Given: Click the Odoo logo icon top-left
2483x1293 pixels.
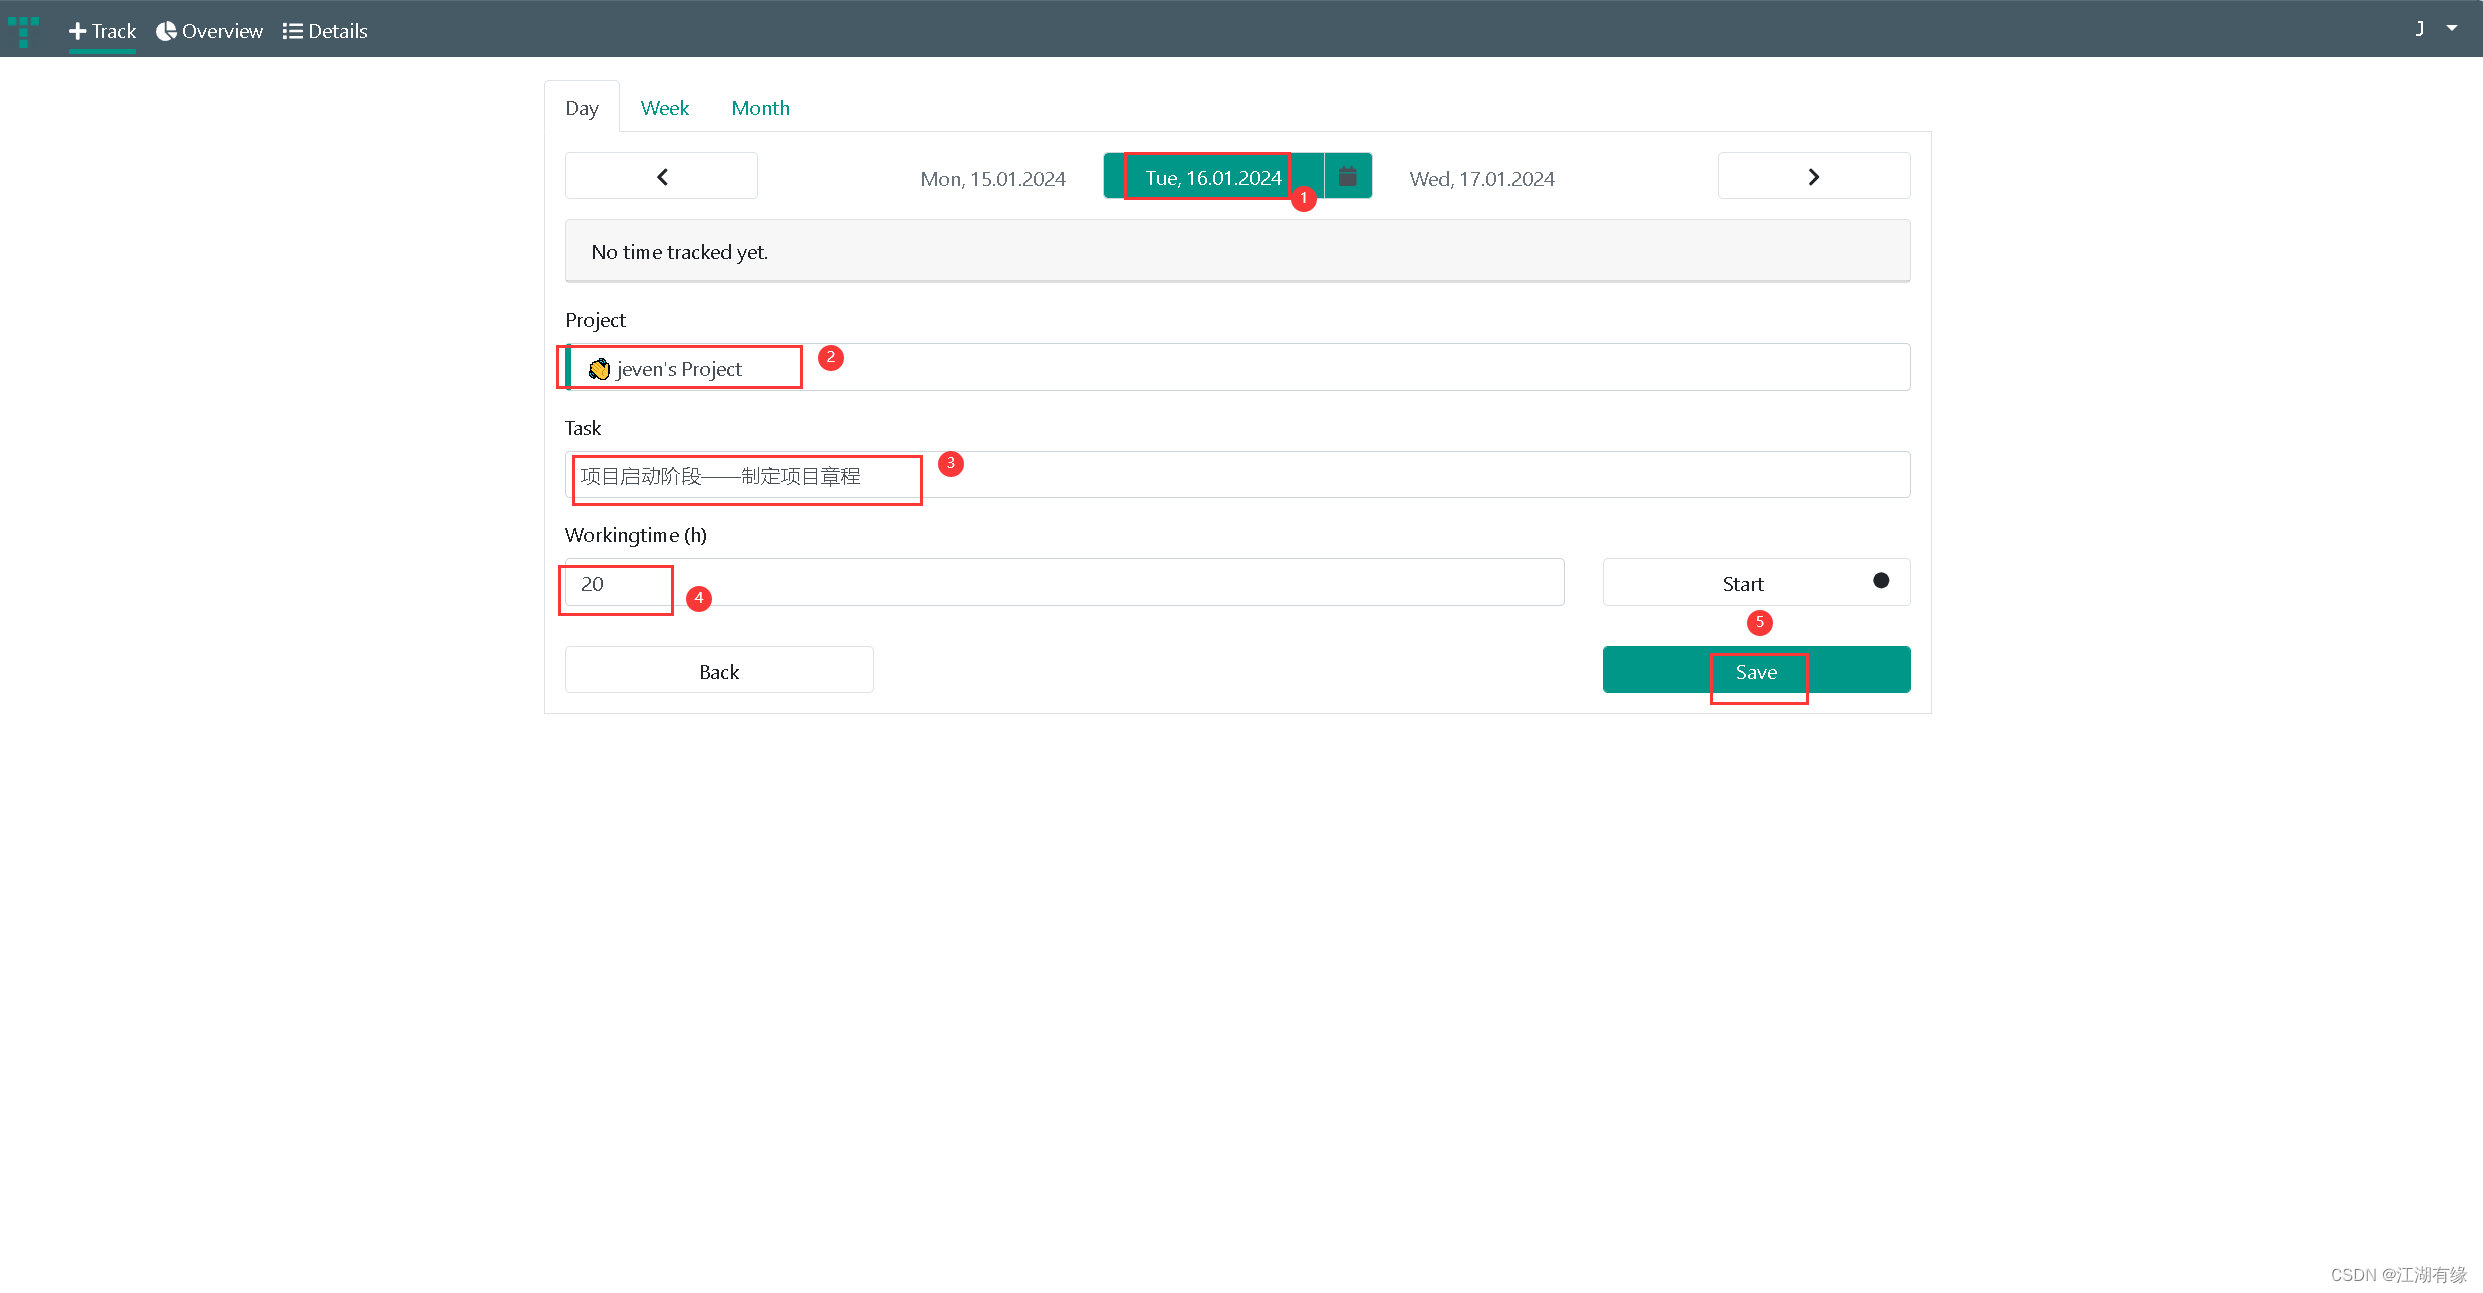Looking at the screenshot, I should coord(23,30).
